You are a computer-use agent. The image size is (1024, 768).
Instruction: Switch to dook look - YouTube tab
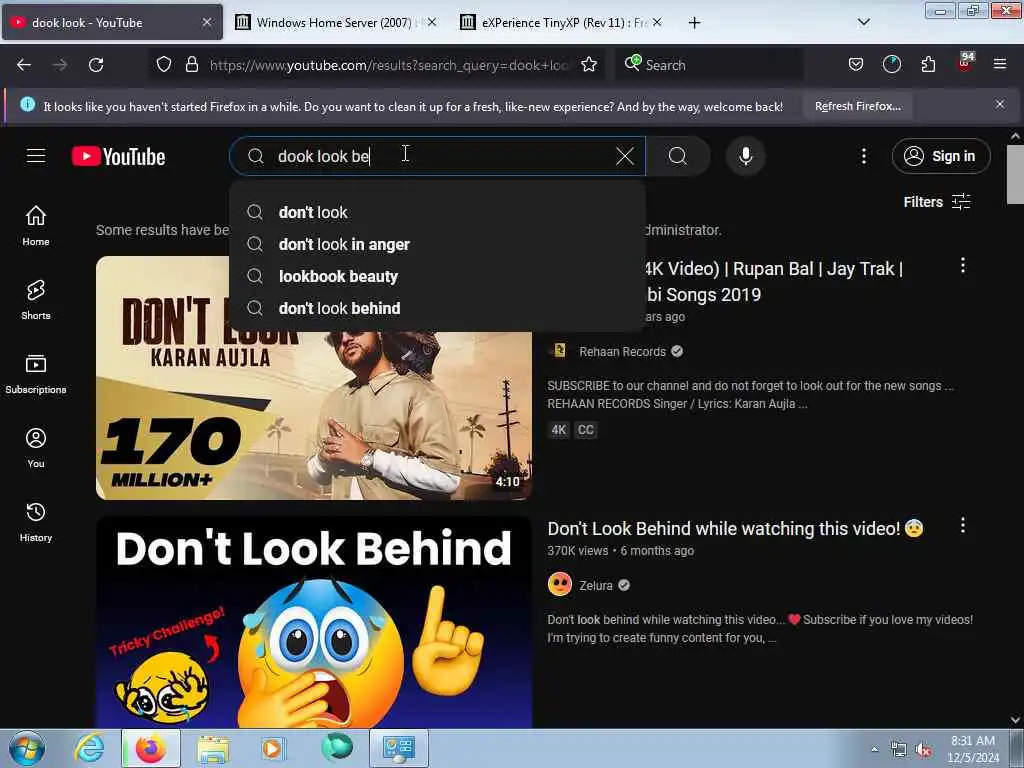tap(112, 22)
